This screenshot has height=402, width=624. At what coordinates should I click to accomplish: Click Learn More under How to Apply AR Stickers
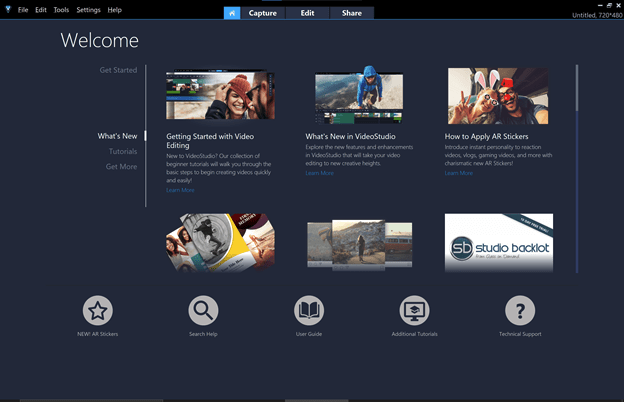point(459,173)
